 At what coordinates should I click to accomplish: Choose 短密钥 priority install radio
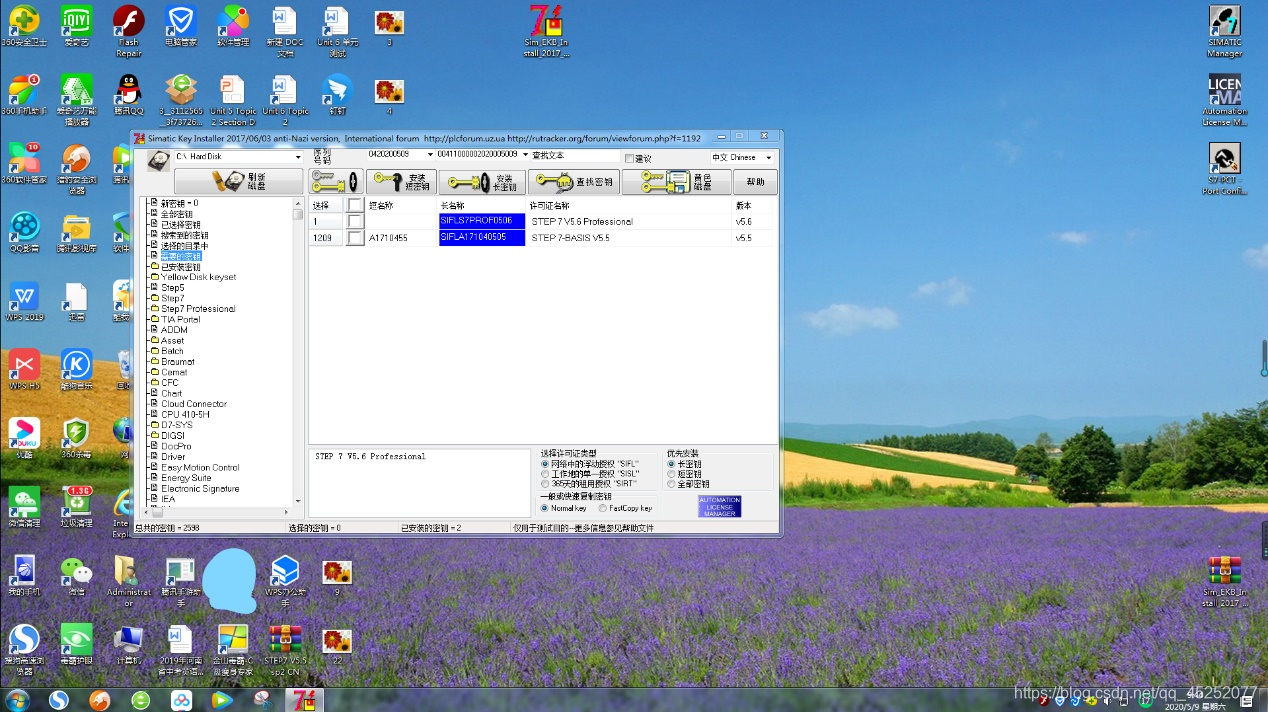pyautogui.click(x=671, y=474)
